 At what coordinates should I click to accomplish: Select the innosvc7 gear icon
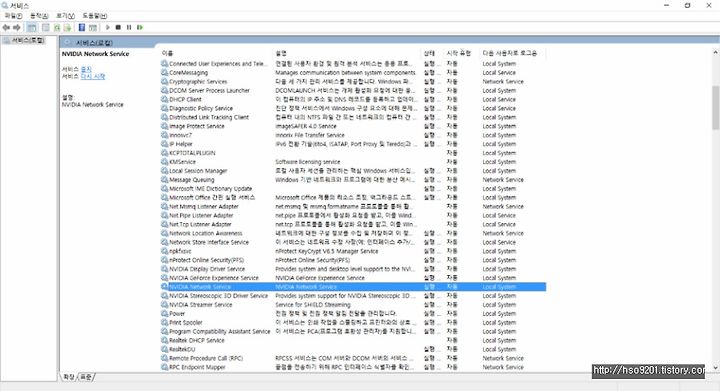pyautogui.click(x=164, y=135)
